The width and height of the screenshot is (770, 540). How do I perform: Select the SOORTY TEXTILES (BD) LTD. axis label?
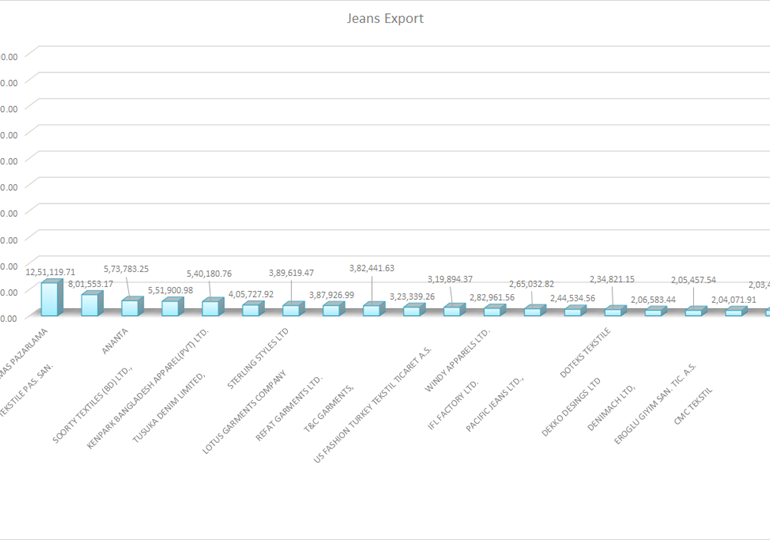point(92,405)
